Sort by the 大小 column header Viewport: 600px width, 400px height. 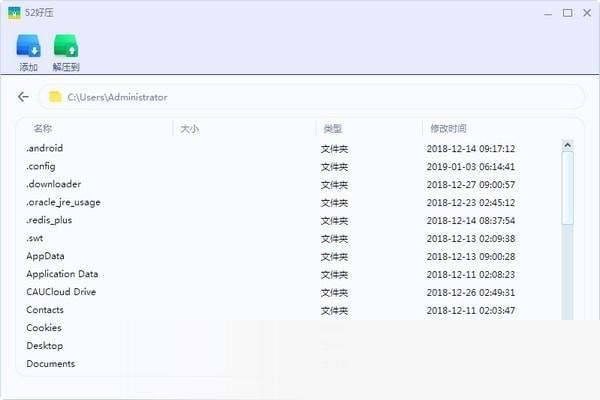click(x=189, y=129)
